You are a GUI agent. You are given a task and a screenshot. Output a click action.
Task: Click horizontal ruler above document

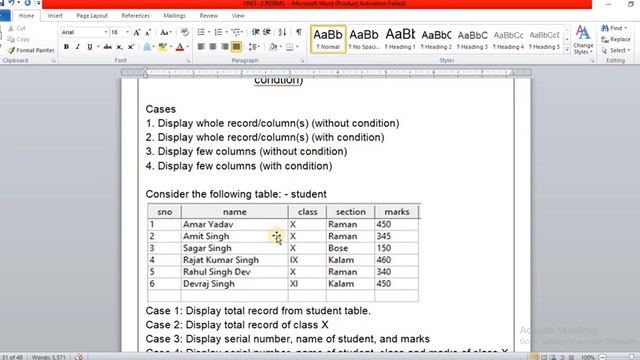(x=326, y=73)
